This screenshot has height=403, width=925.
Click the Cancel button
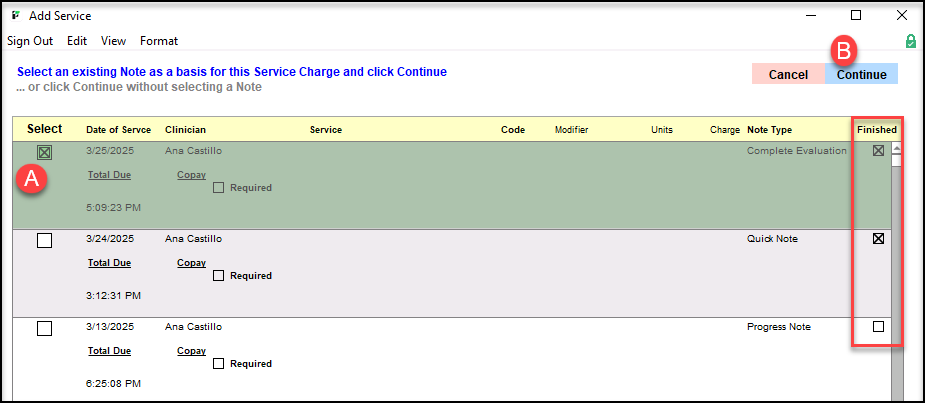[788, 74]
